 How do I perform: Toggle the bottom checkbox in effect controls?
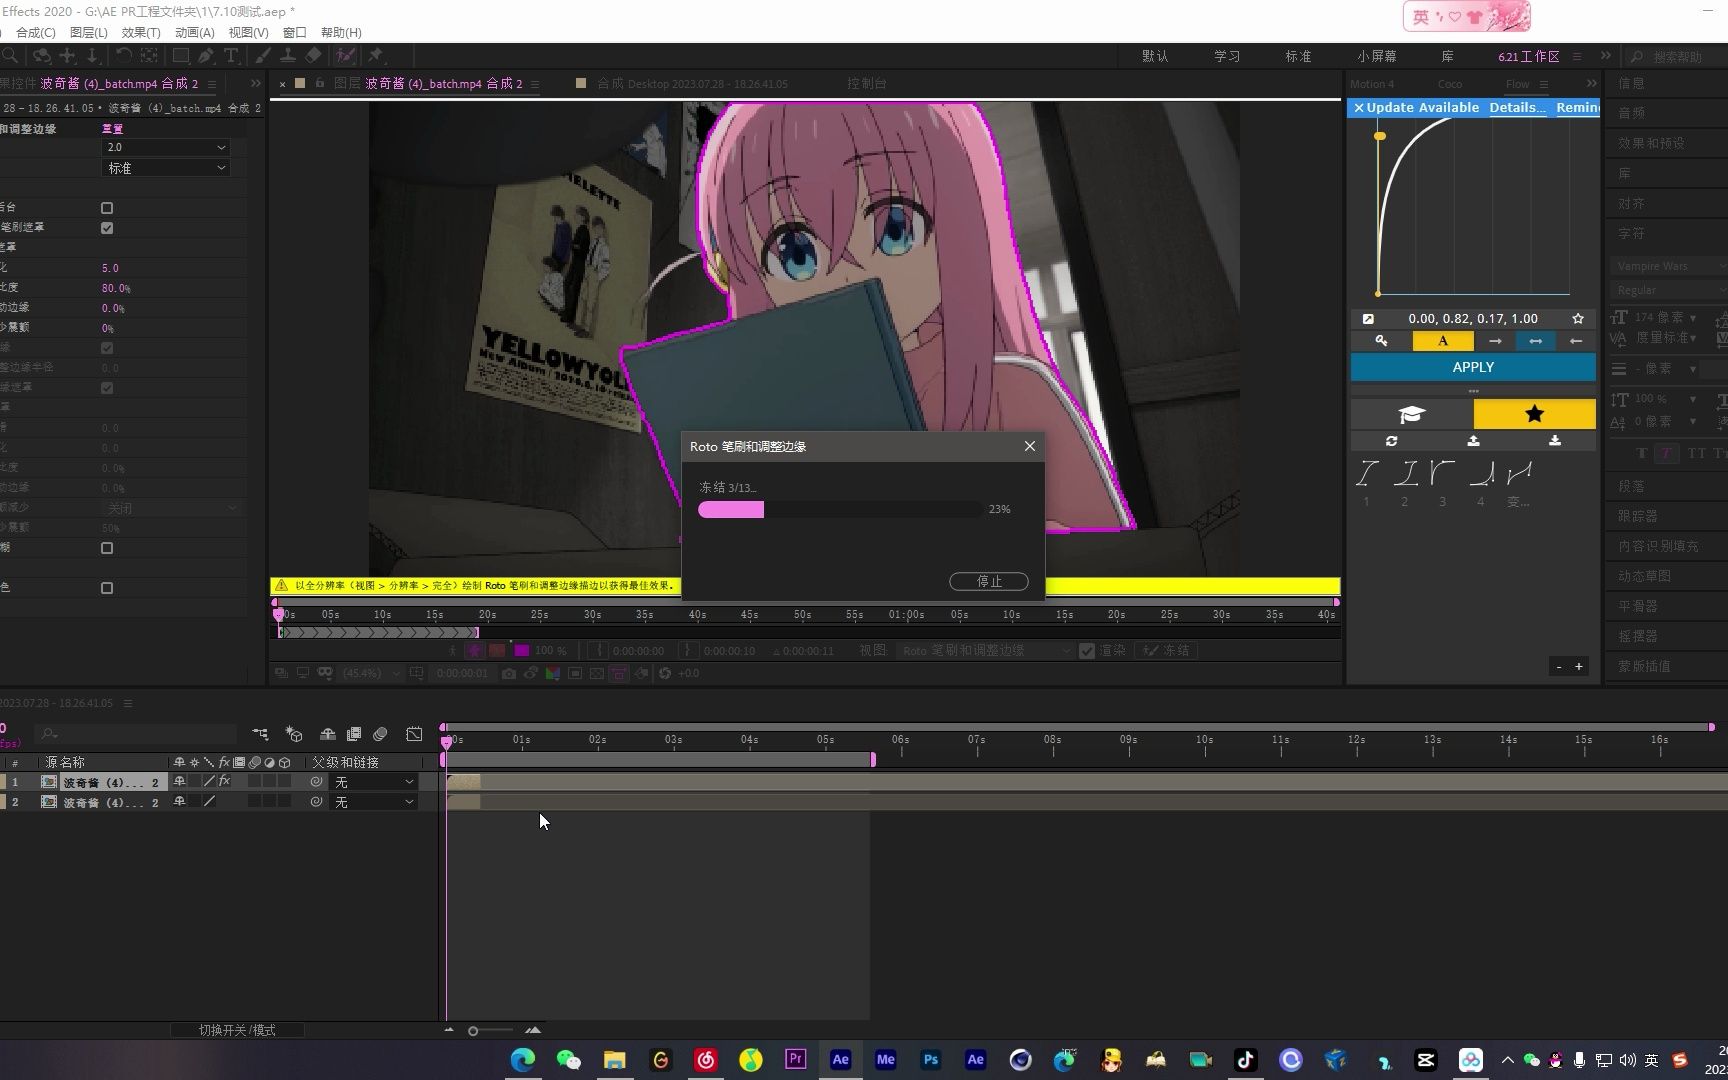tap(107, 588)
